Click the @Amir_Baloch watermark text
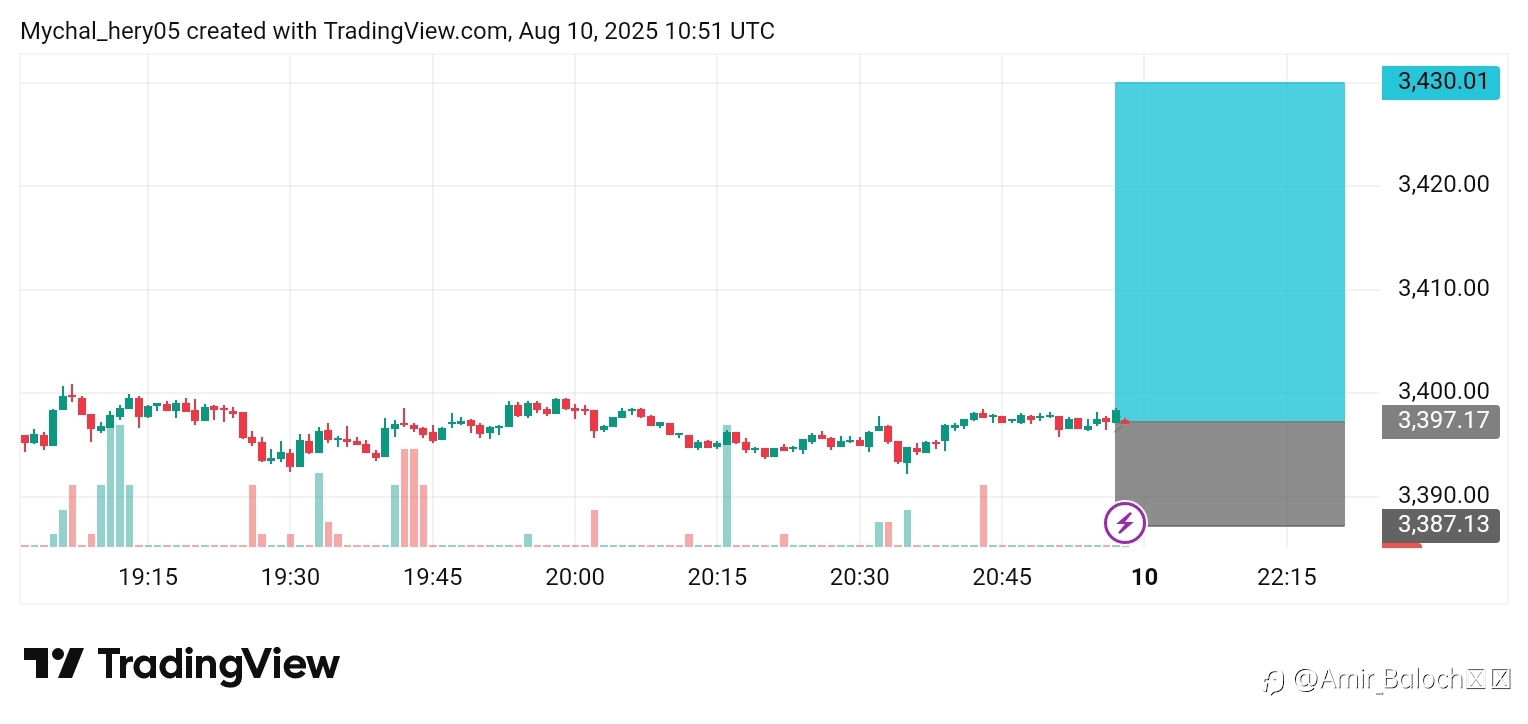This screenshot has width=1528, height=724. pos(1386,681)
